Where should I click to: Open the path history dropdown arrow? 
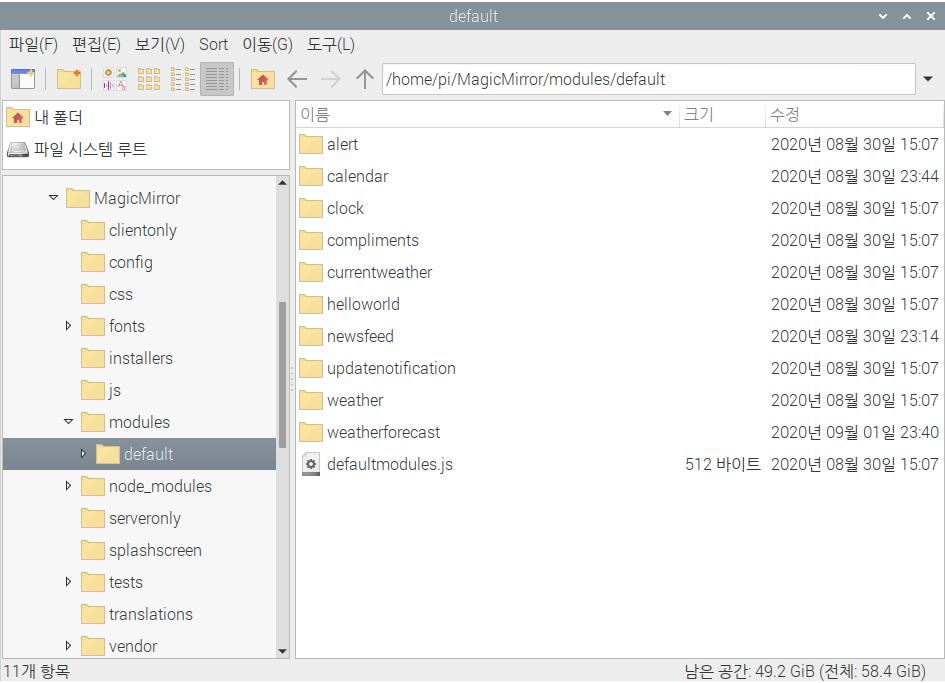928,79
